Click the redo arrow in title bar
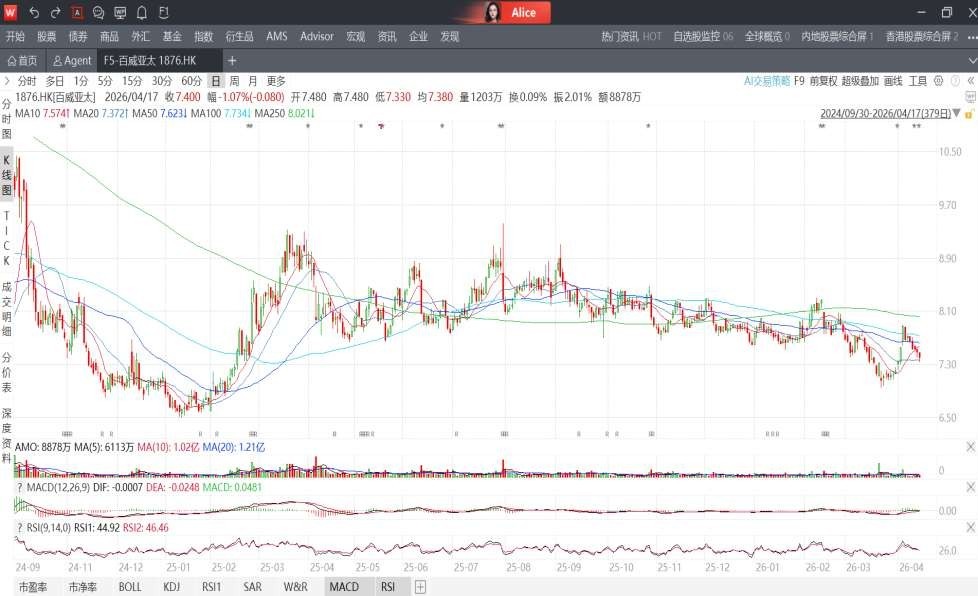Image resolution: width=978 pixels, height=596 pixels. (x=55, y=12)
